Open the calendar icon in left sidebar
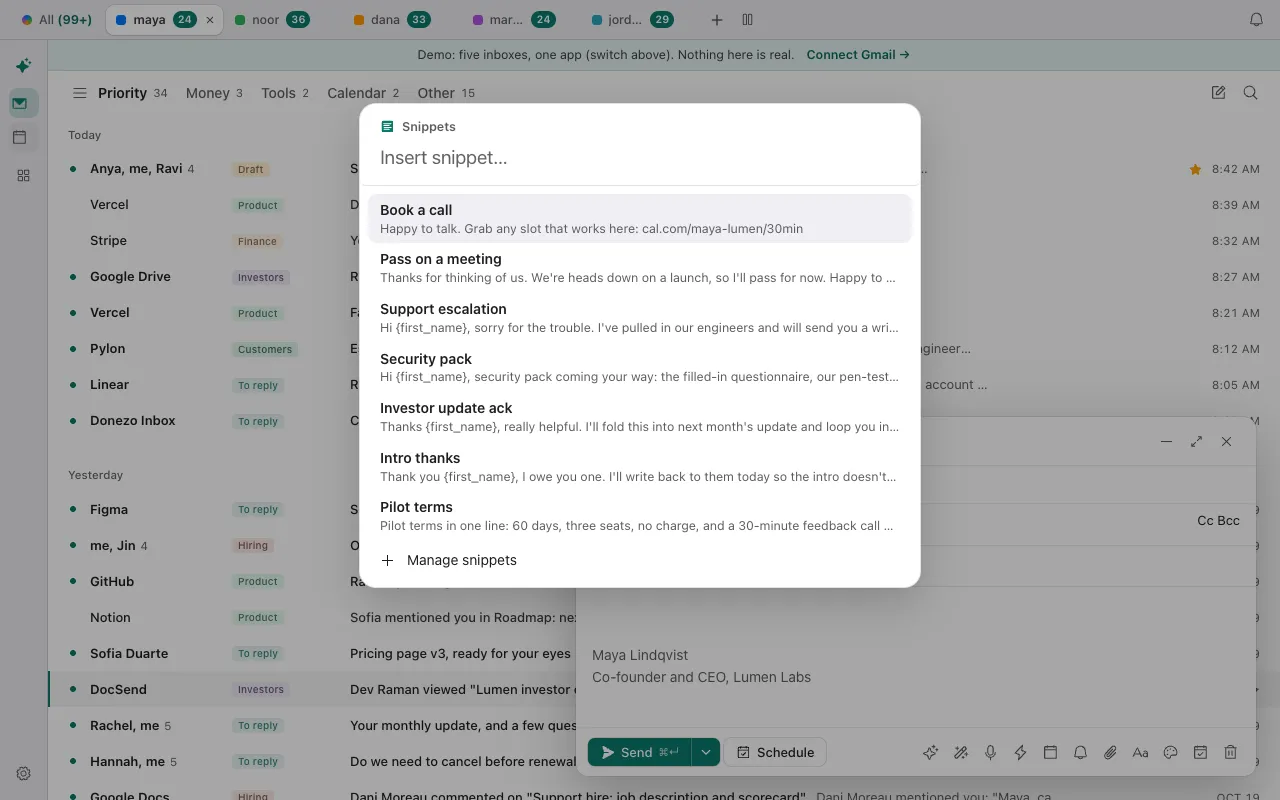Screen dimensions: 1280x800 (x=20, y=138)
